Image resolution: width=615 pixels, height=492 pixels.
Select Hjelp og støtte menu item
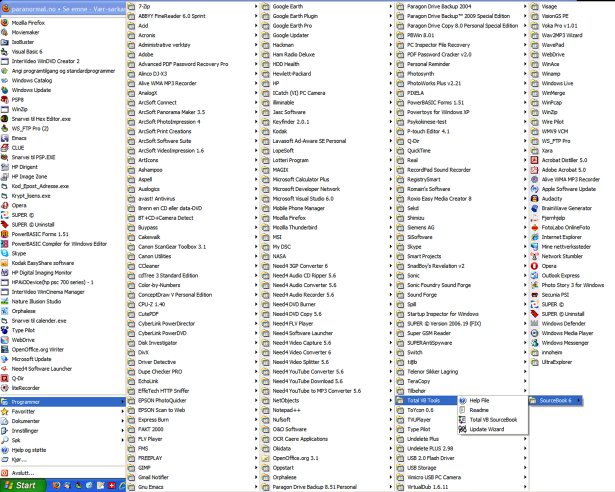pyautogui.click(x=63, y=450)
